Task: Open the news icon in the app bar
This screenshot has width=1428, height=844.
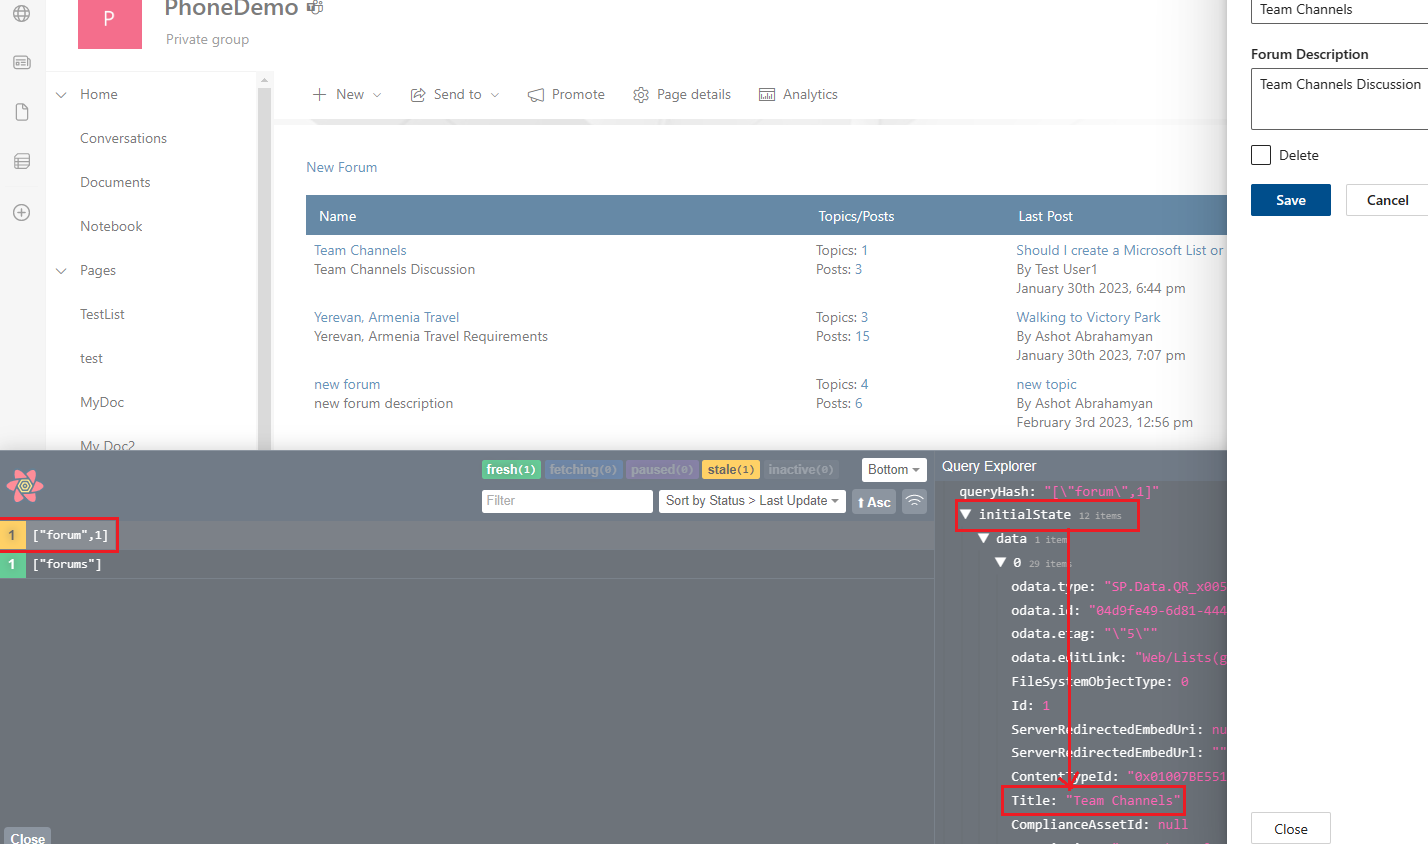Action: [21, 63]
